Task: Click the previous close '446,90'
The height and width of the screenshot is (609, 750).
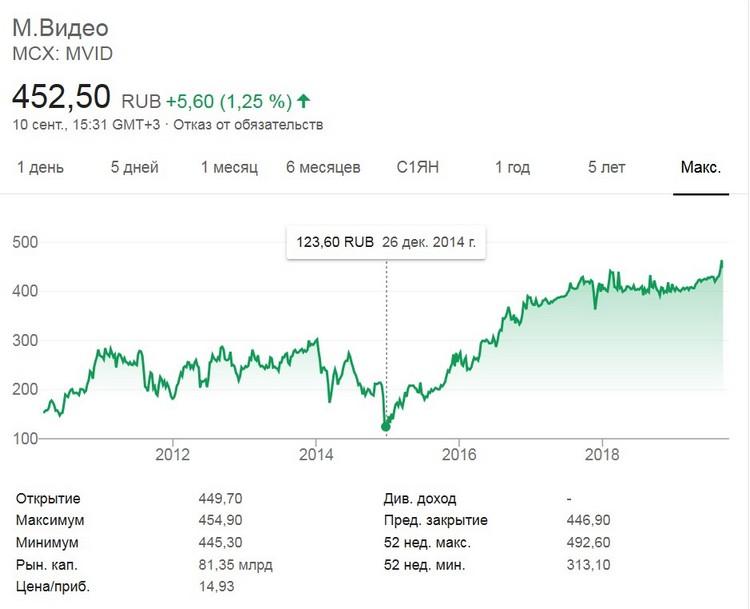Action: [589, 520]
